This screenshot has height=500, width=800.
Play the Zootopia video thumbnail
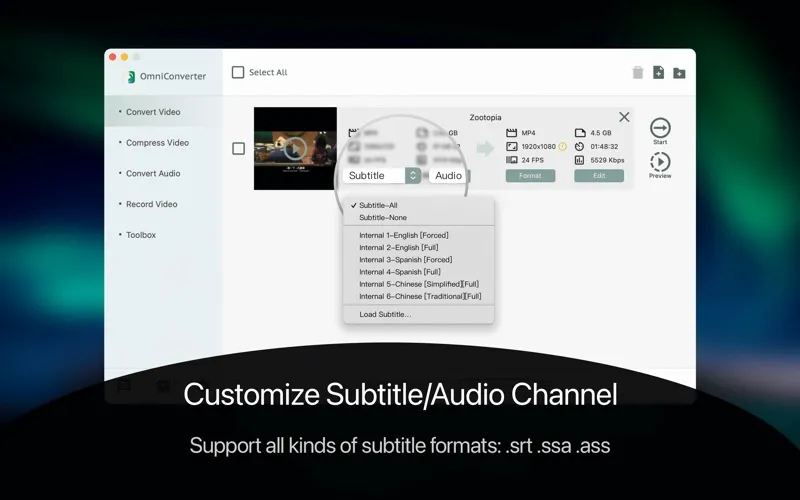(295, 148)
